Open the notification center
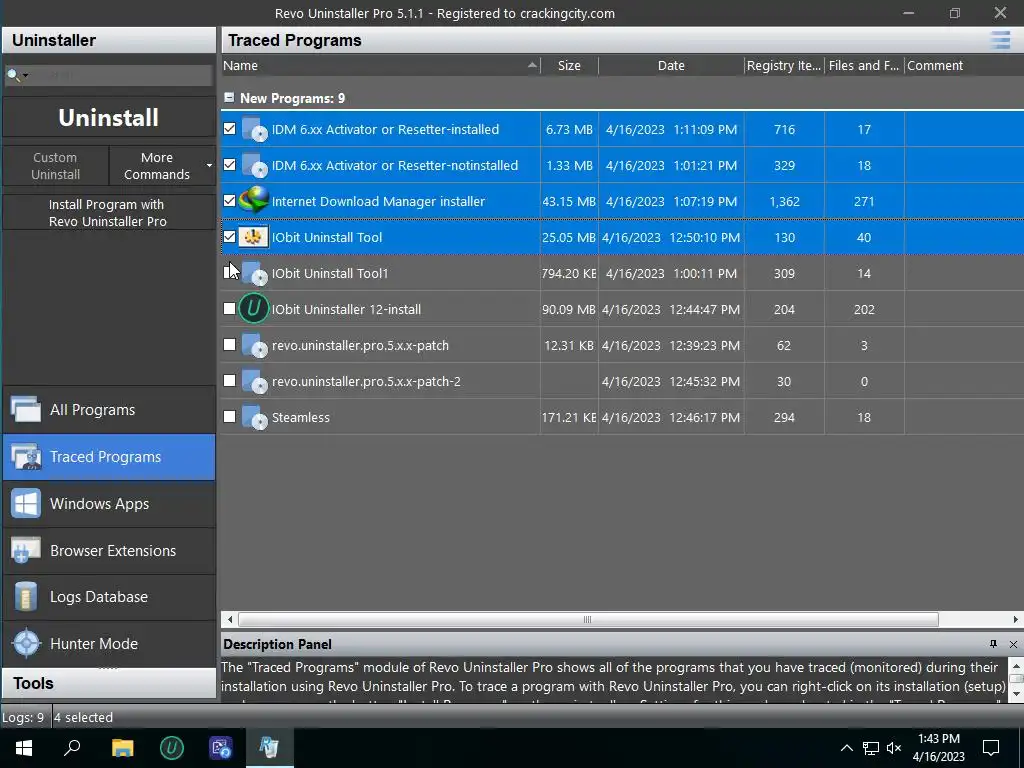 991,748
